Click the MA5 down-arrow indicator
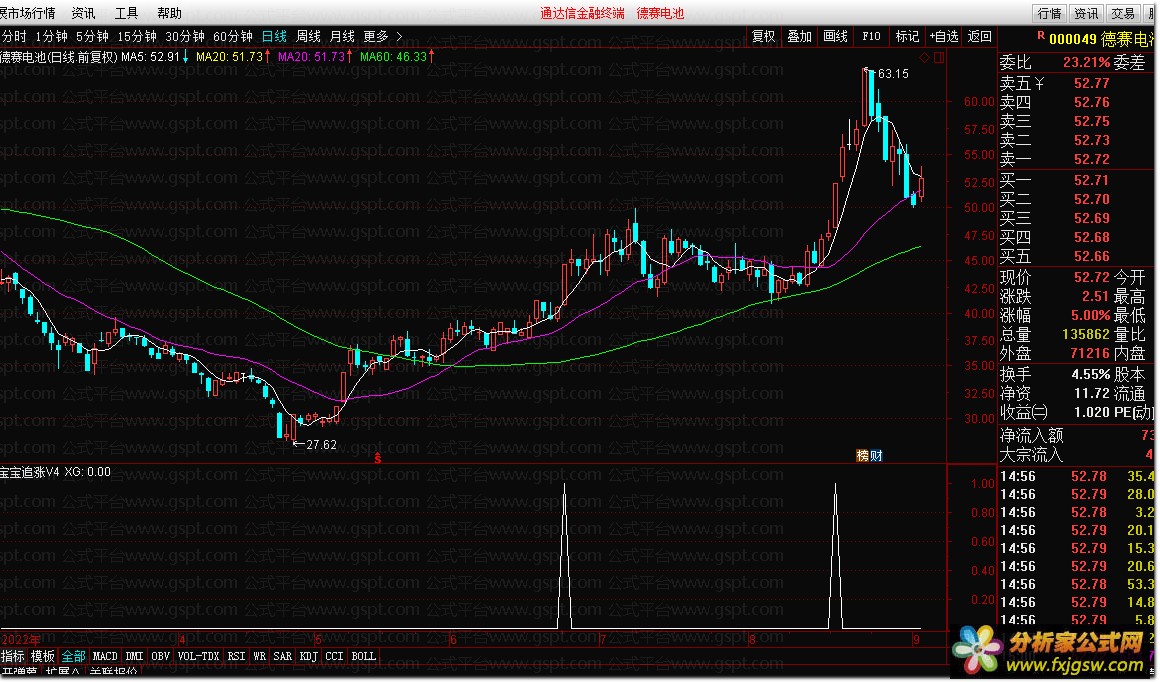The height and width of the screenshot is (682, 1160). pyautogui.click(x=185, y=56)
